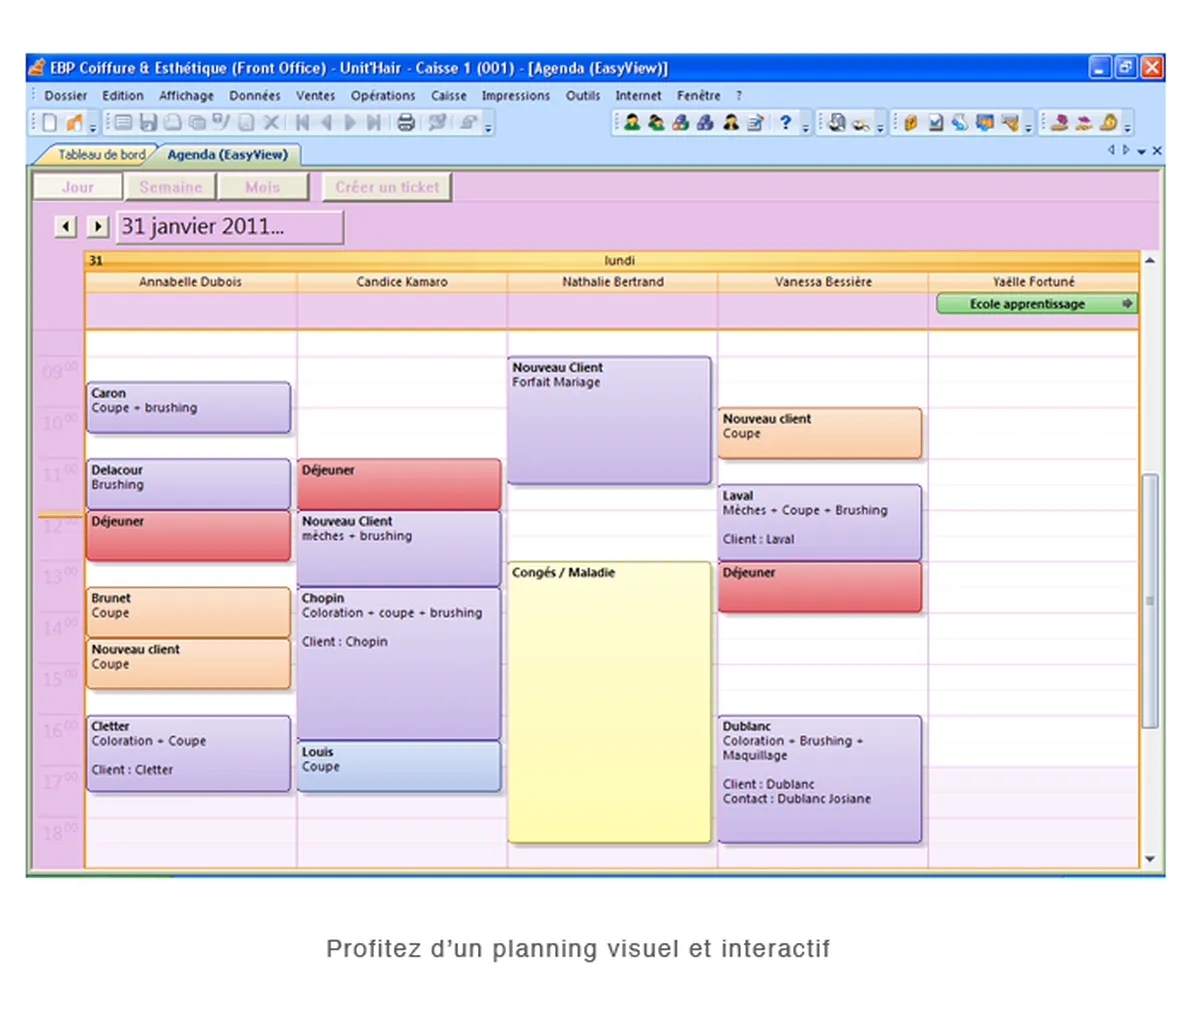Select the Caron Coupe + brushing appointment
1200x1029 pixels.
[189, 407]
